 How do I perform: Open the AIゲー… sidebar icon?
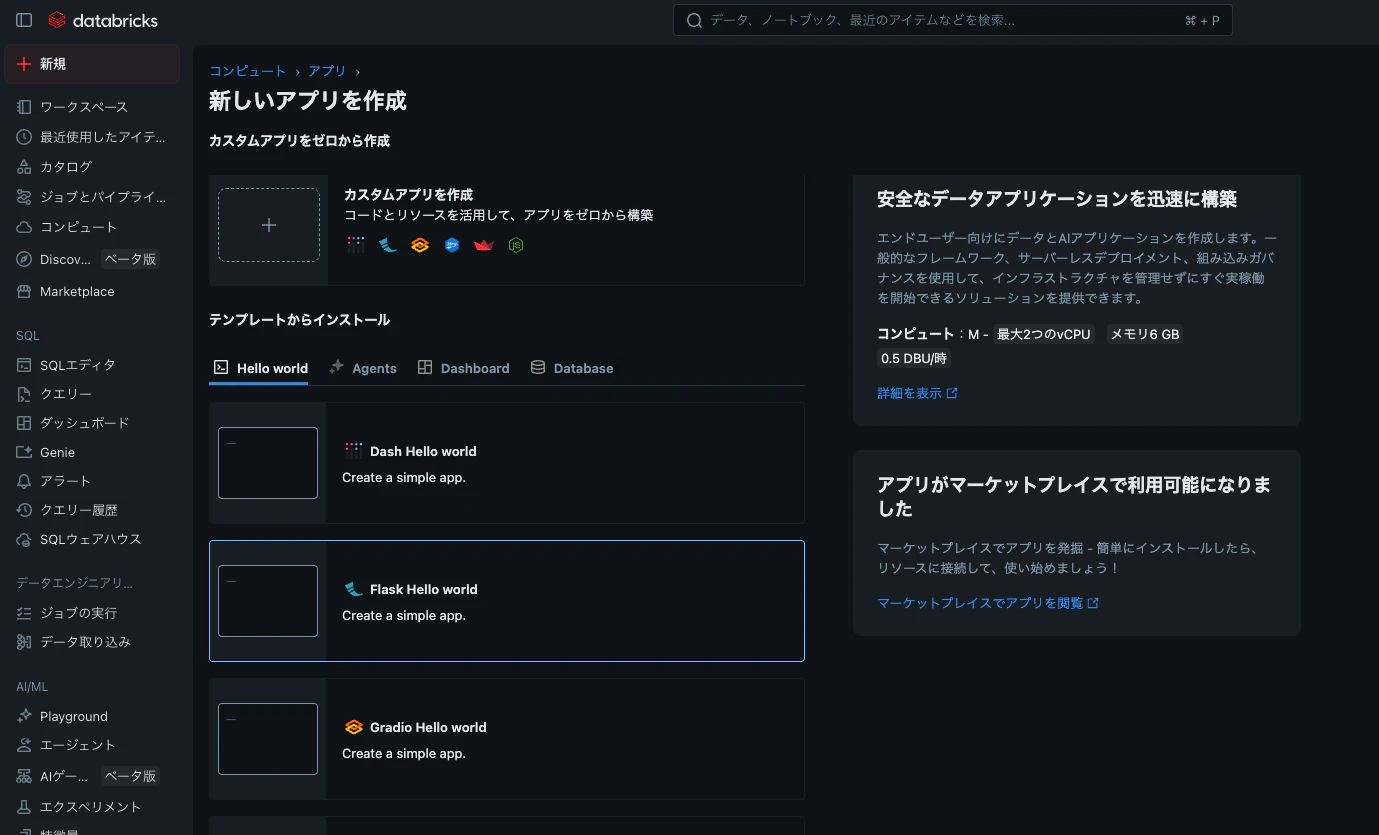24,776
